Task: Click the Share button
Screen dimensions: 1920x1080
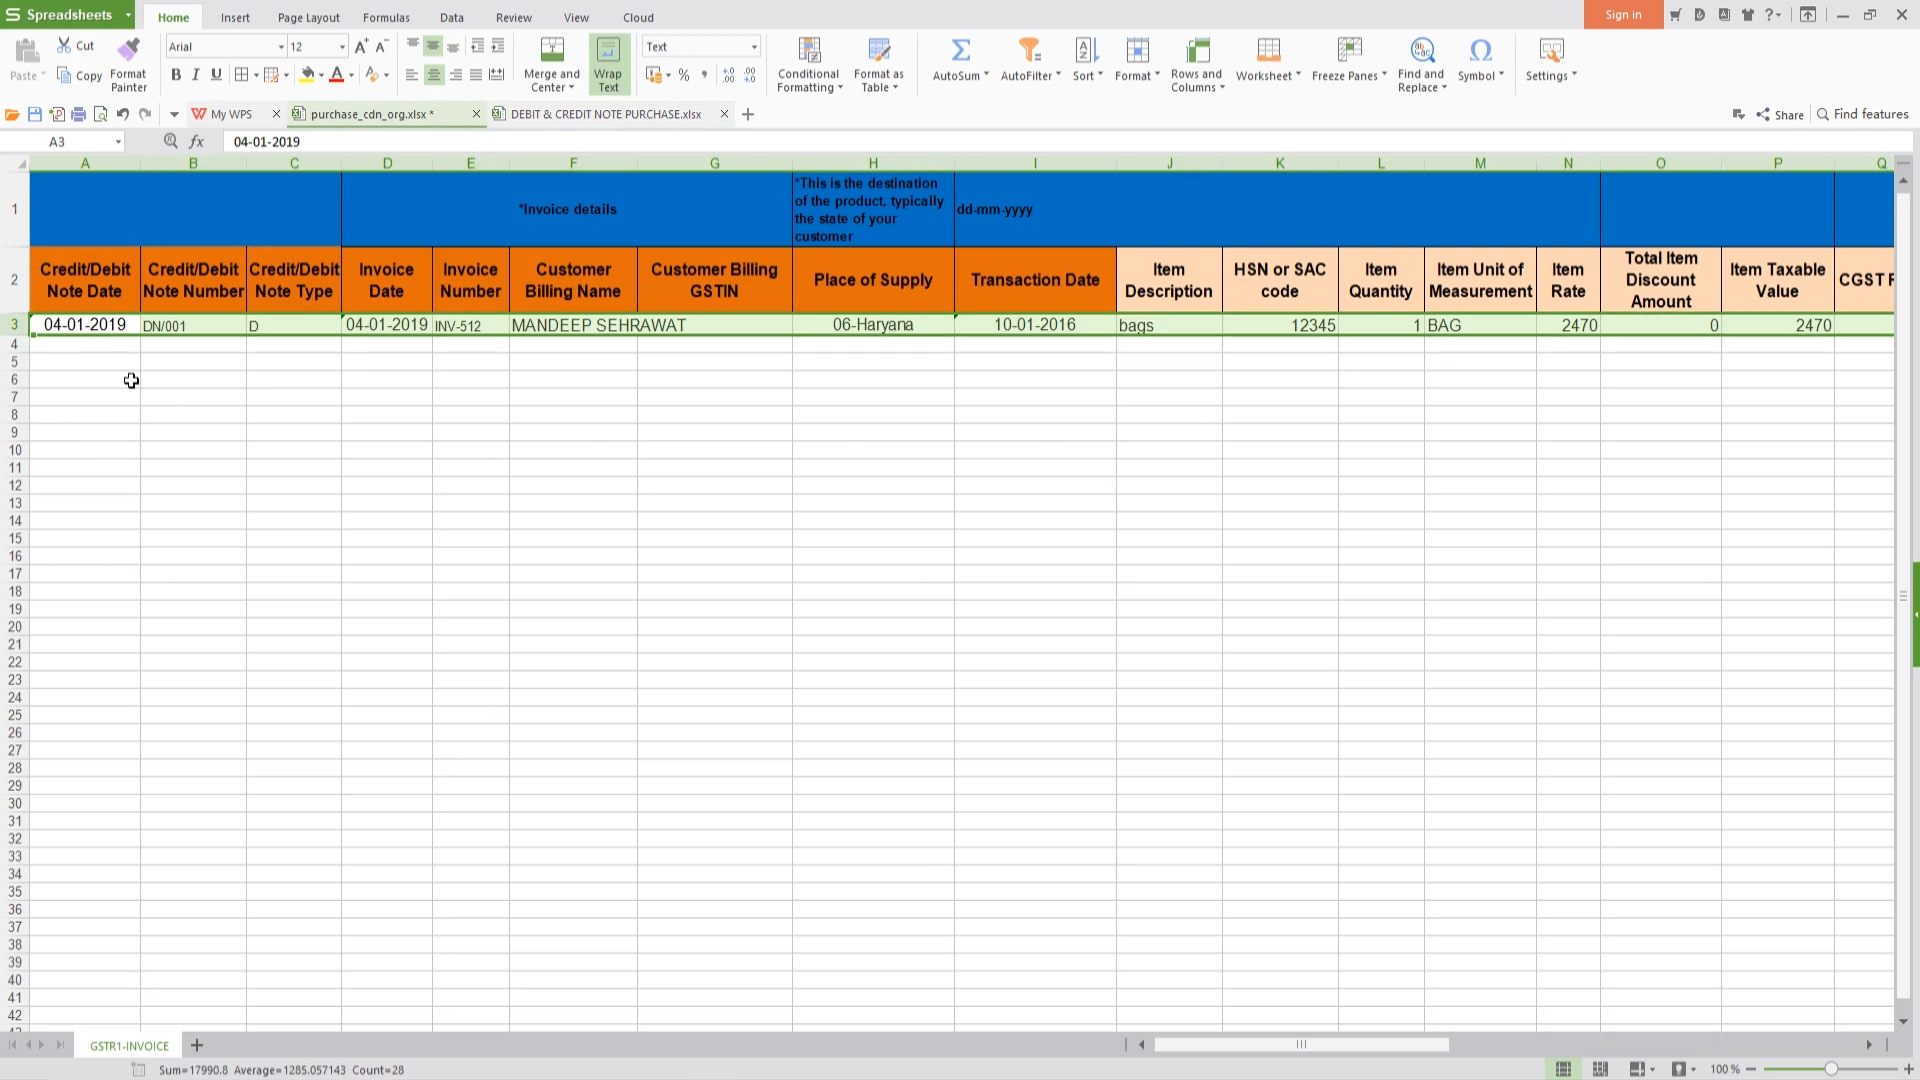Action: coord(1780,114)
